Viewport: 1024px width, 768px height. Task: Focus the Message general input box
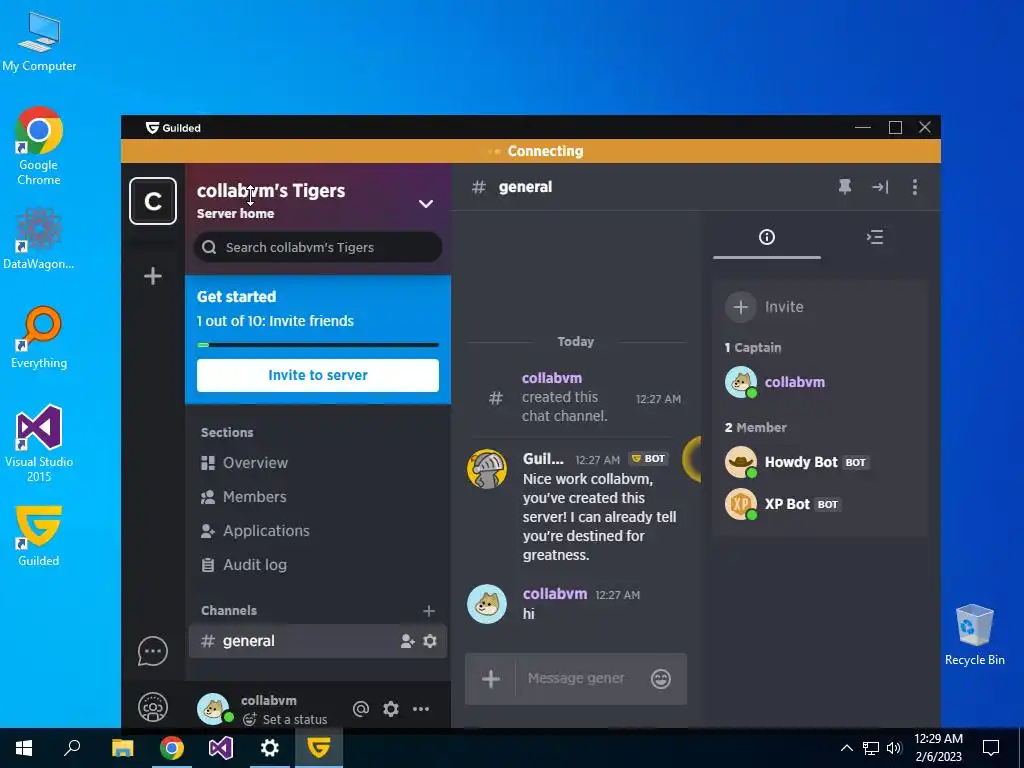[576, 679]
